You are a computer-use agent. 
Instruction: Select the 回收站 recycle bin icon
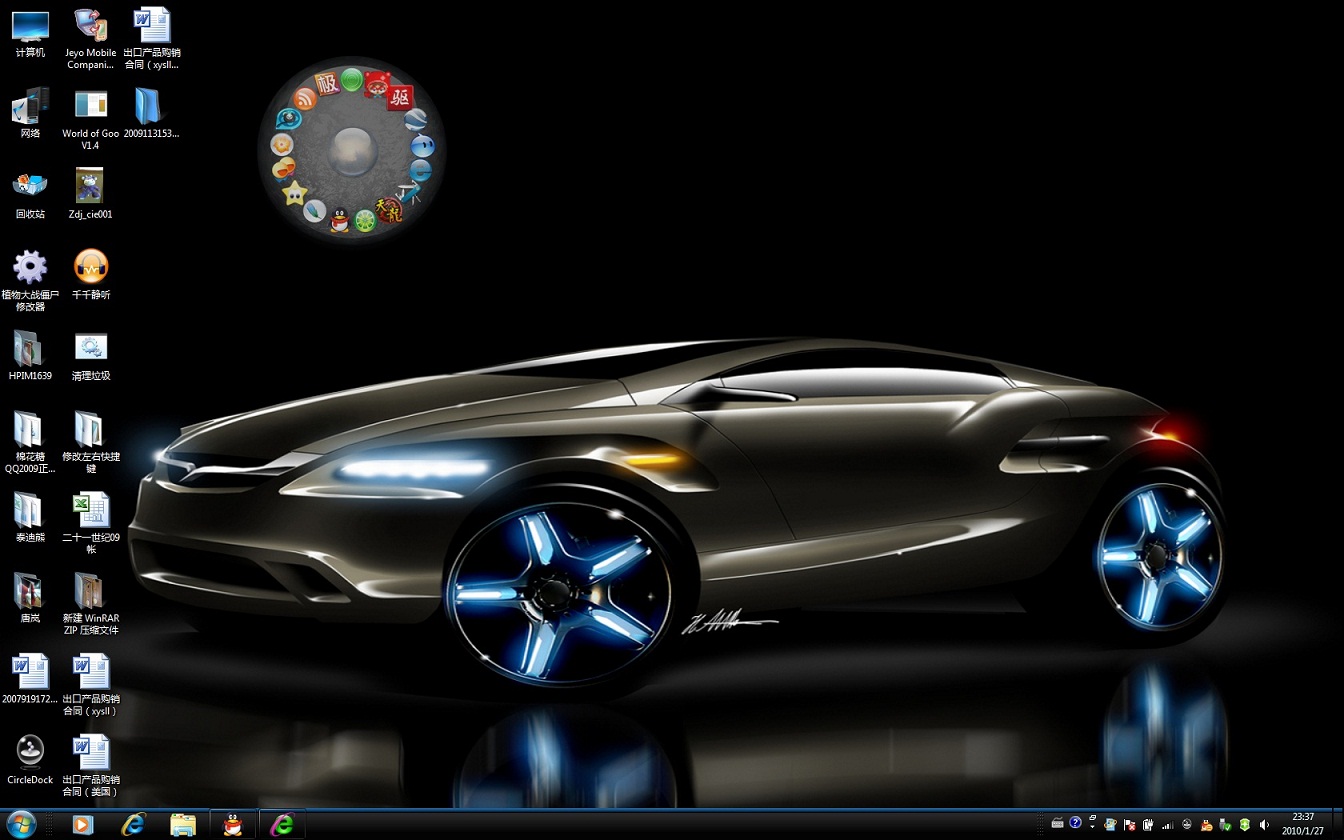30,186
